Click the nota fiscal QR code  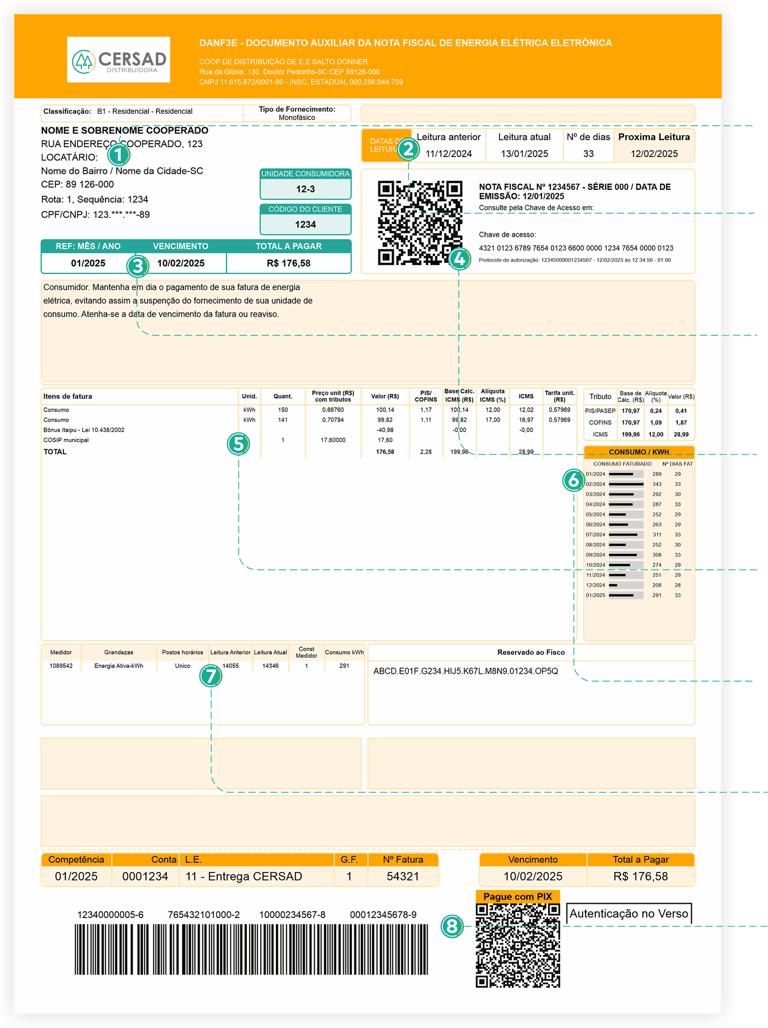tap(420, 223)
